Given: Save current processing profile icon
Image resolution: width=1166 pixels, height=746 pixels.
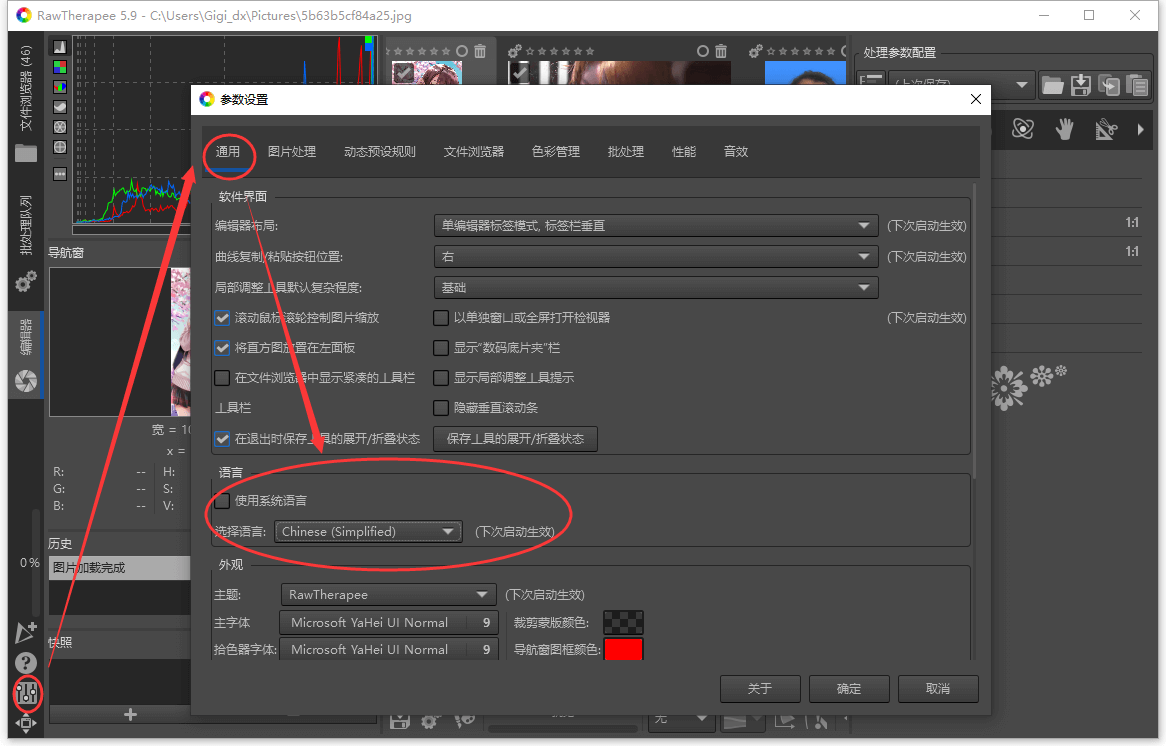Looking at the screenshot, I should click(x=1080, y=86).
